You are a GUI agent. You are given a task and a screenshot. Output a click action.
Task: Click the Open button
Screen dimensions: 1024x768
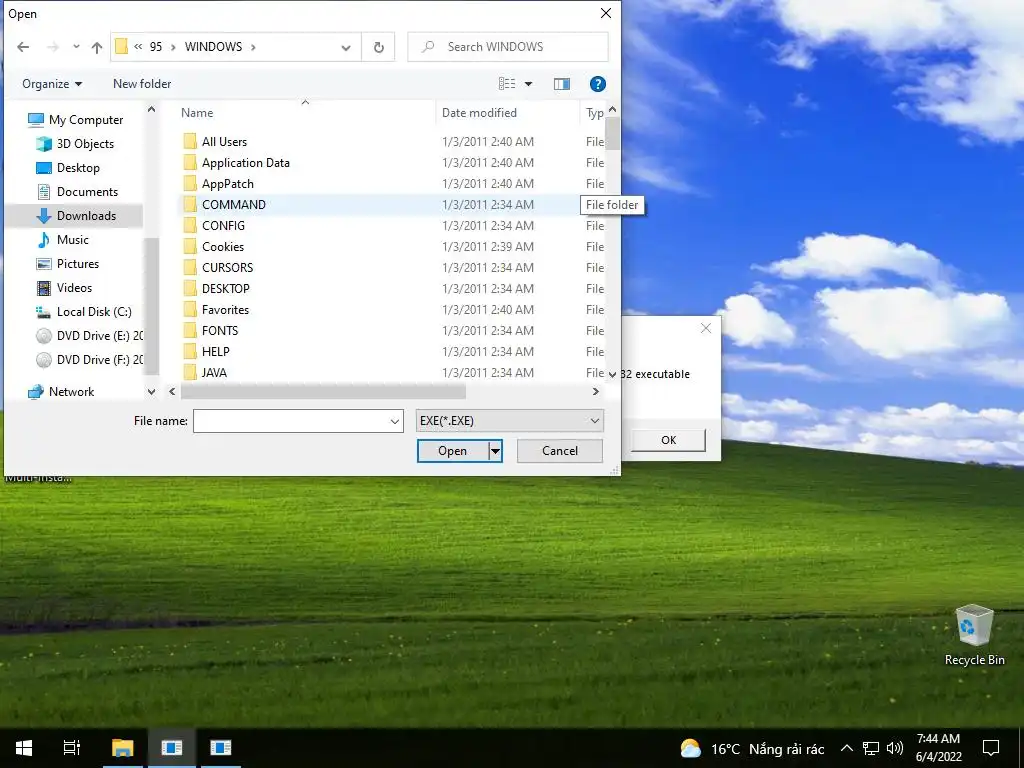coord(453,451)
